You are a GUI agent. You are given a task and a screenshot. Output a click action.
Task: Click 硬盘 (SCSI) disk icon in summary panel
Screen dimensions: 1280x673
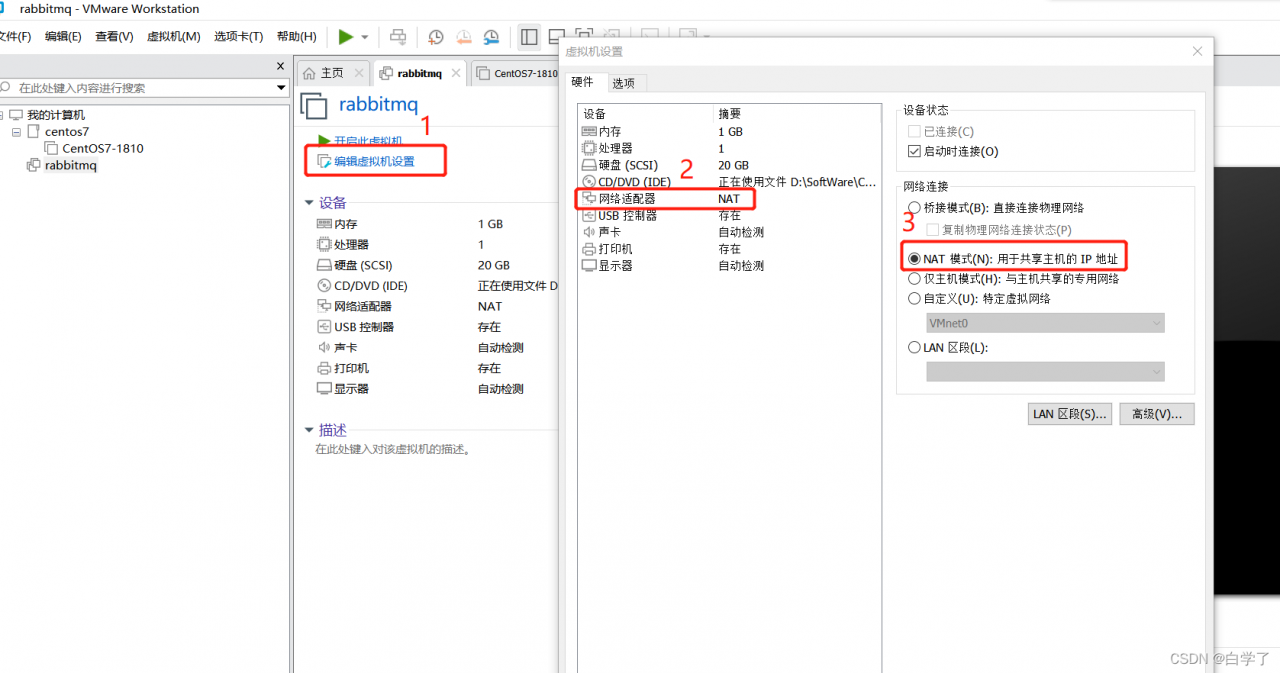(x=324, y=265)
